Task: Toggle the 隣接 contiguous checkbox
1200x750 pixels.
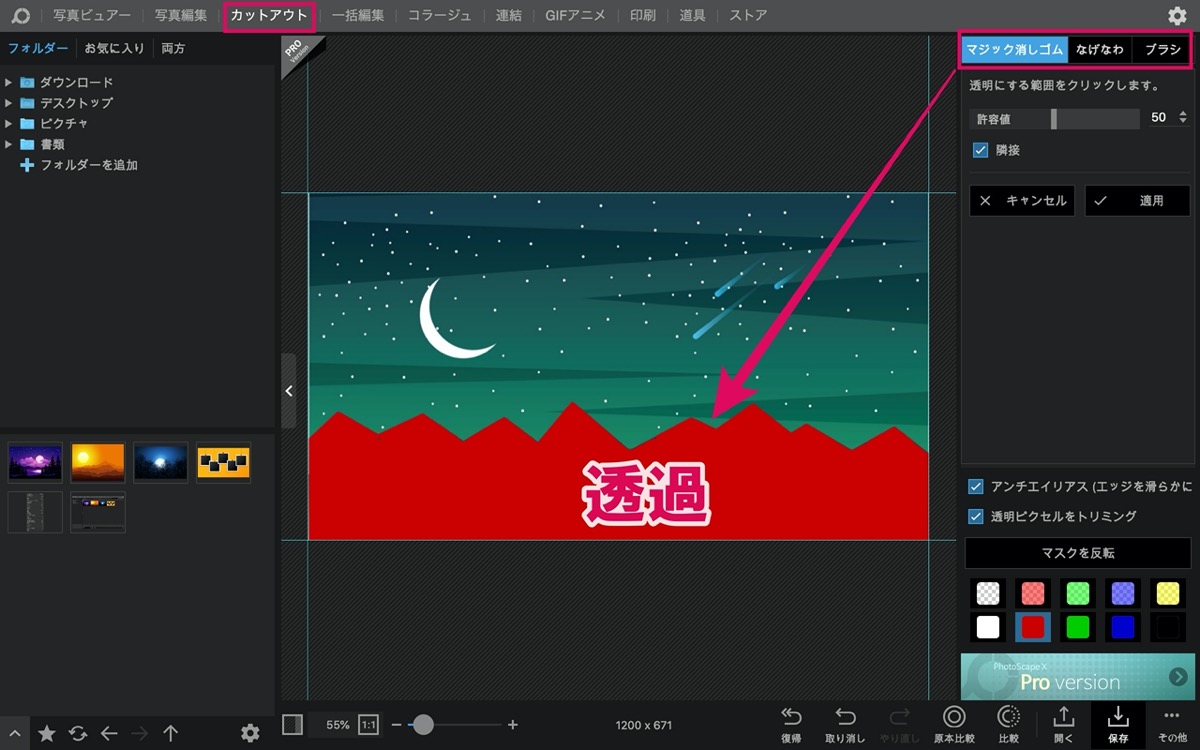Action: click(x=981, y=150)
